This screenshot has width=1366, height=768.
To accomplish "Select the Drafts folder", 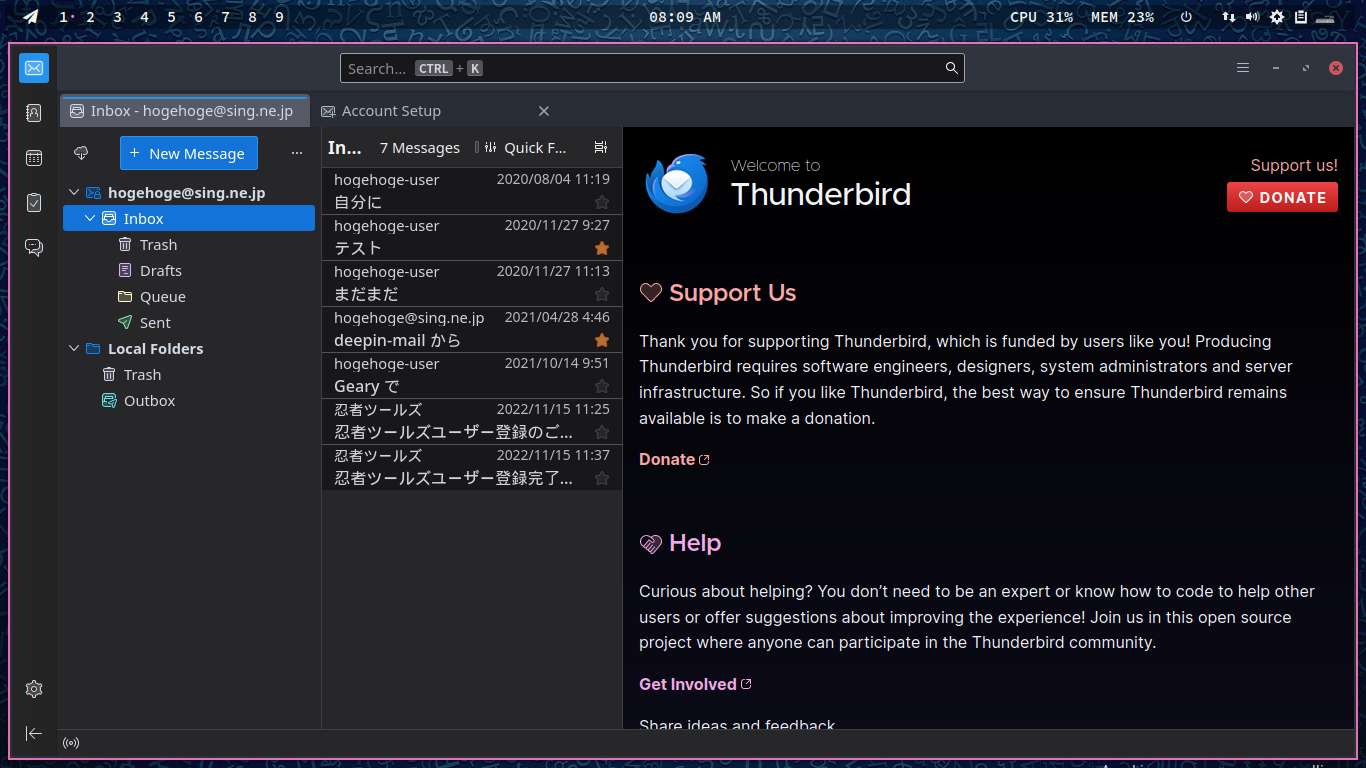I will (189, 270).
